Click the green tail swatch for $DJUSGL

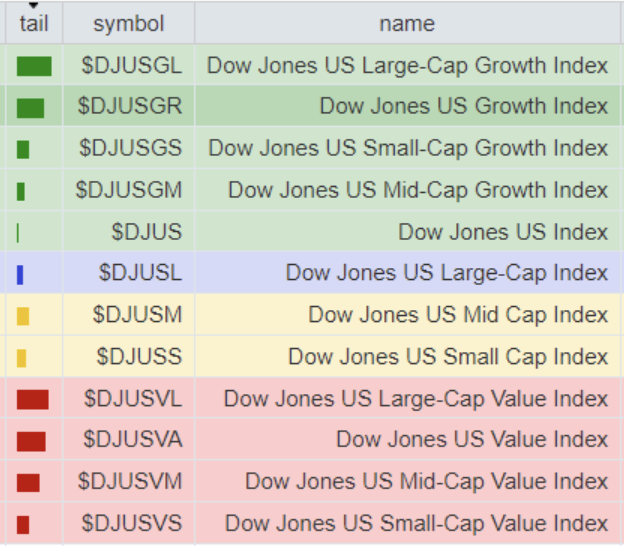pos(33,66)
